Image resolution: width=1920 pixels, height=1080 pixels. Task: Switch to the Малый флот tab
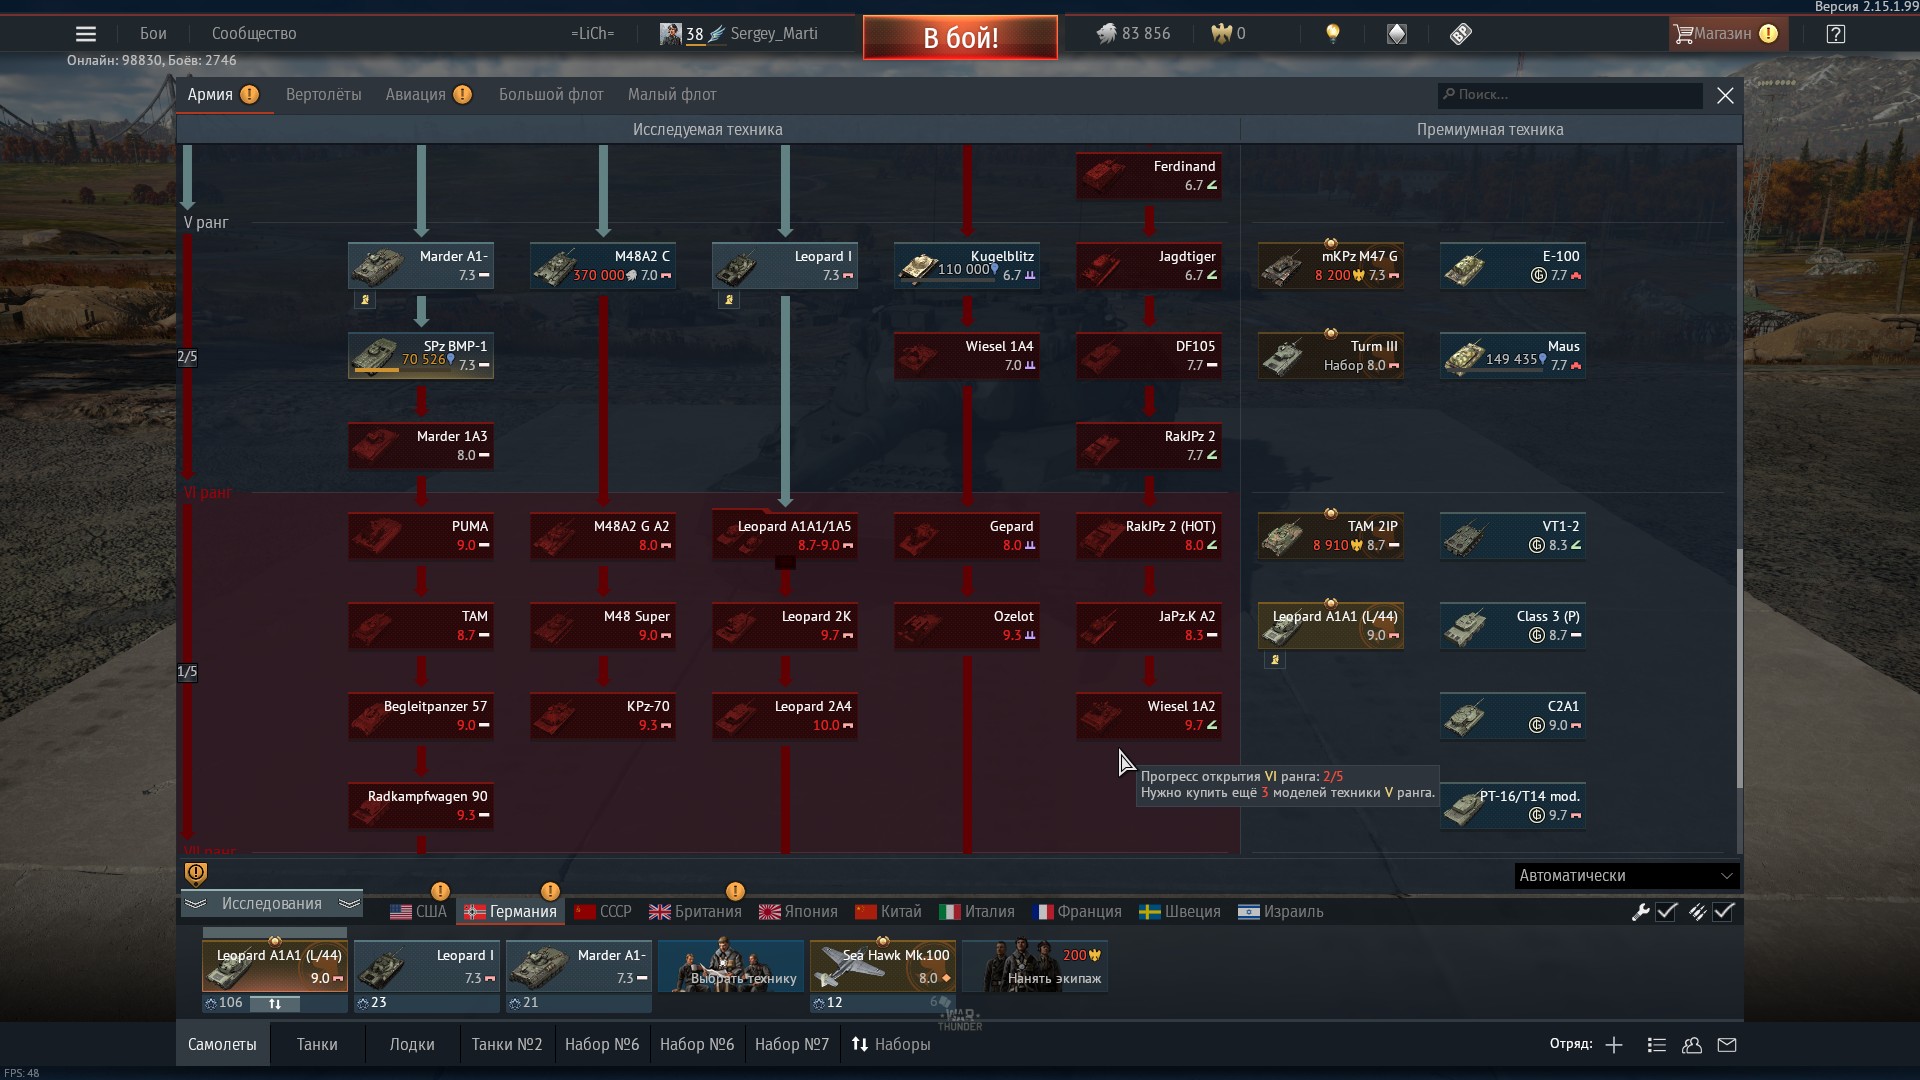tap(672, 95)
